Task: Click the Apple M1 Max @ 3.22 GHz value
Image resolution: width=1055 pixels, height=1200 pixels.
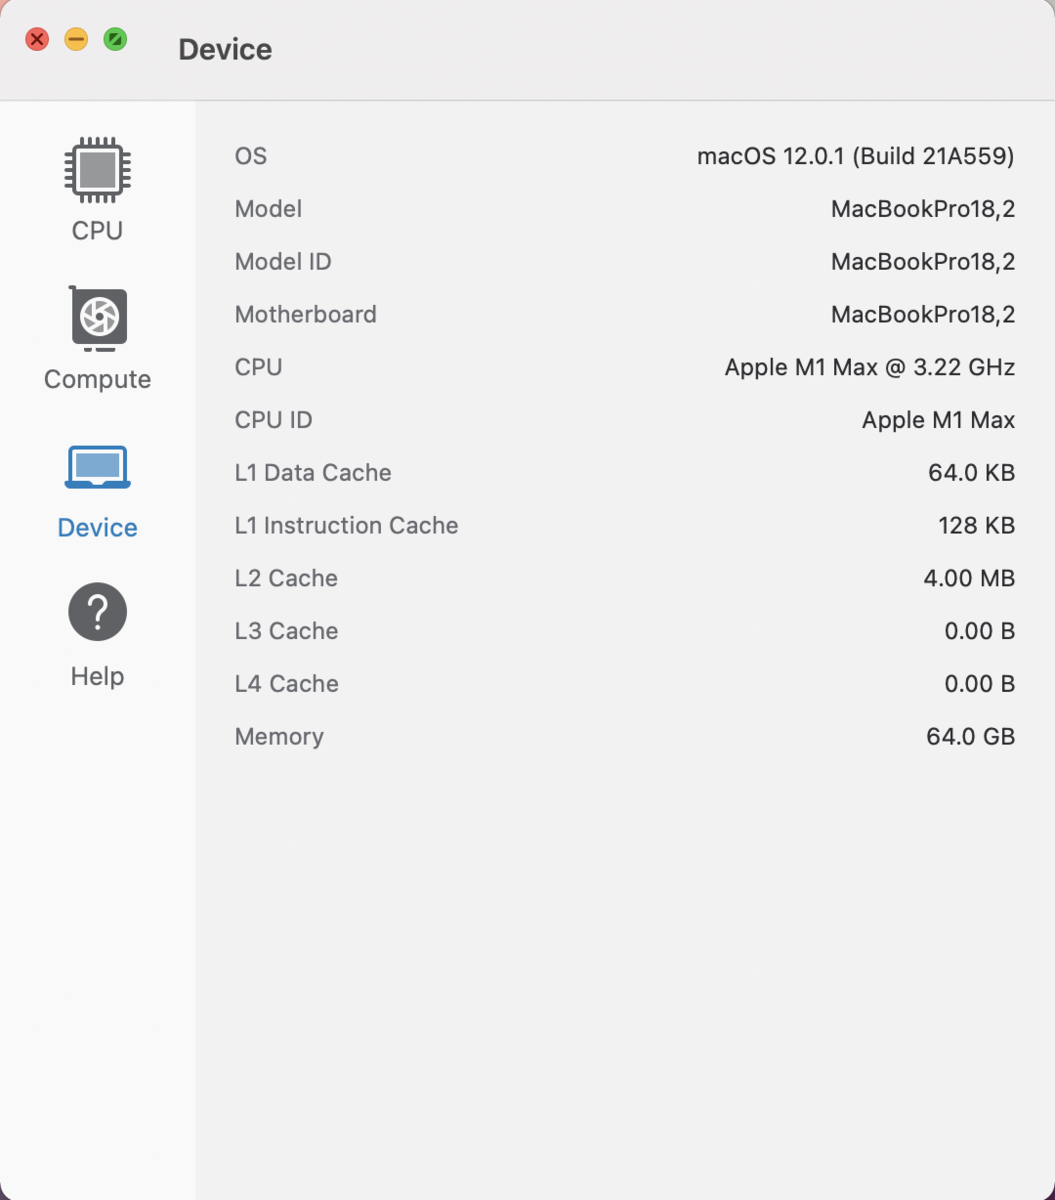Action: tap(870, 368)
